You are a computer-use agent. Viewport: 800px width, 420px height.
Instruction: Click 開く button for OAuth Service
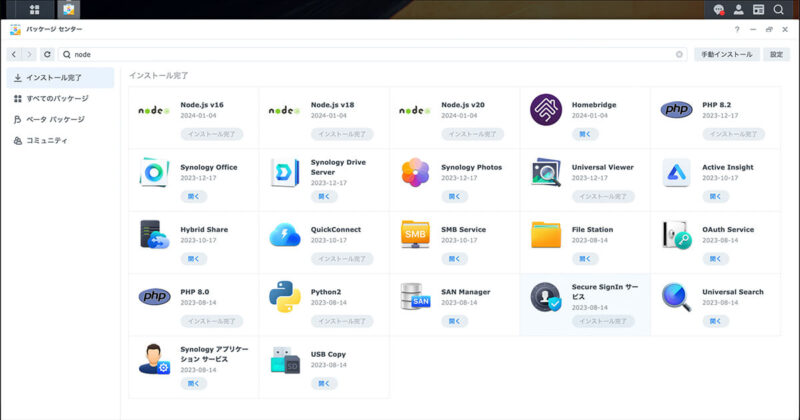pos(715,259)
